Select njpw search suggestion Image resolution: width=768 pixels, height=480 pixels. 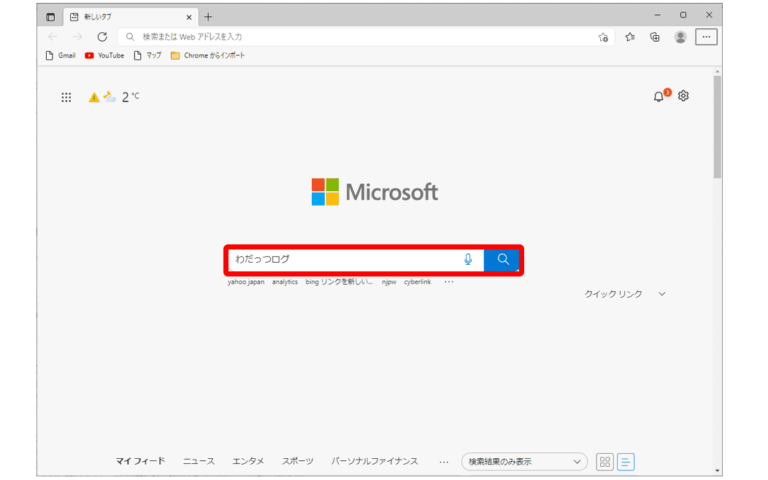[389, 282]
